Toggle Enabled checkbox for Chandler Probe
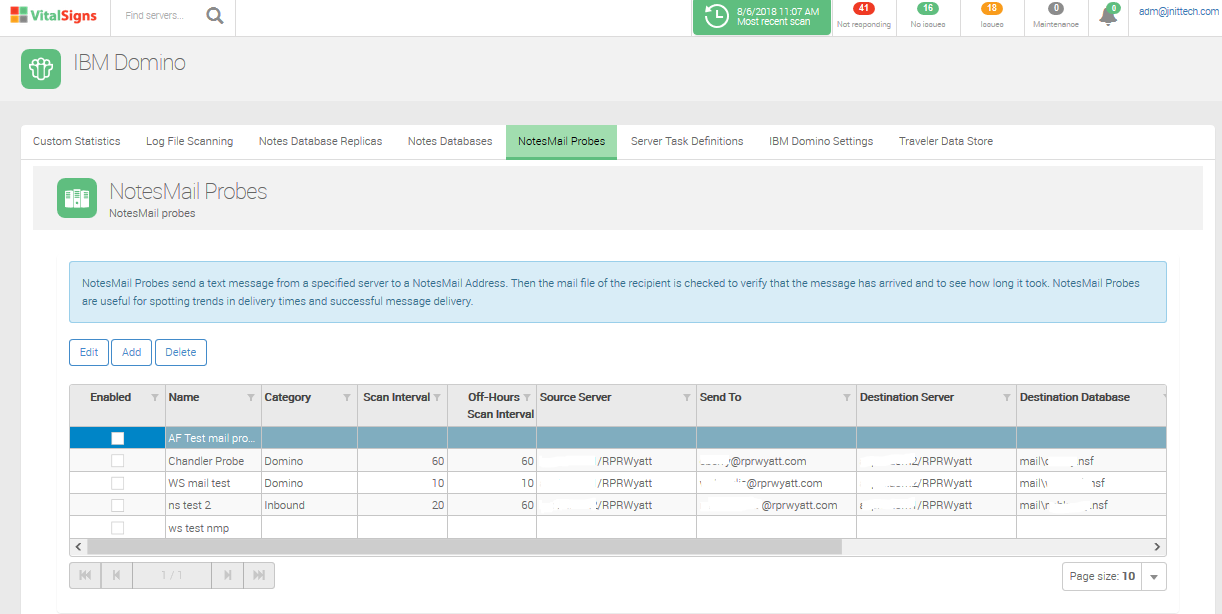This screenshot has height=614, width=1222. [118, 461]
